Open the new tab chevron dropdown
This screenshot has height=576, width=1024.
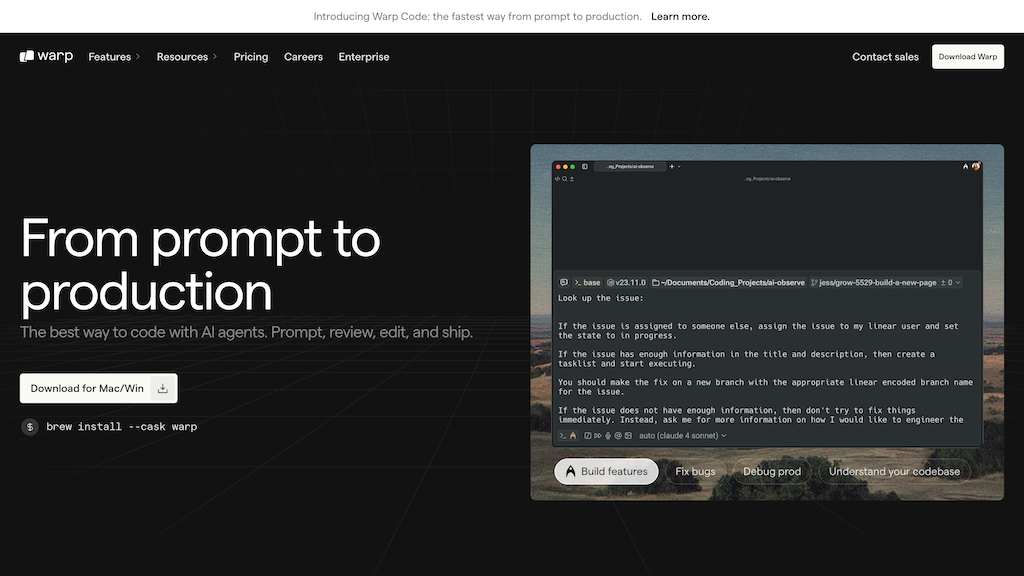tap(678, 166)
